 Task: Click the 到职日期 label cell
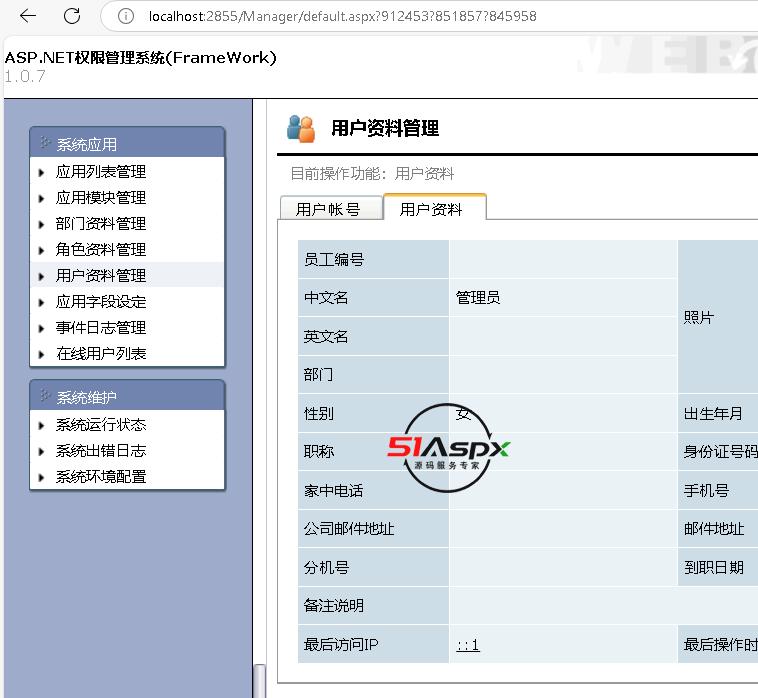click(718, 567)
